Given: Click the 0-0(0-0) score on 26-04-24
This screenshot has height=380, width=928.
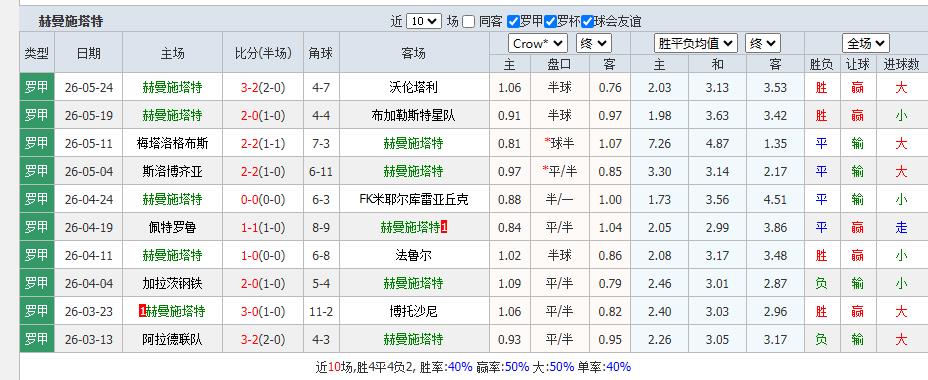Looking at the screenshot, I should tap(263, 199).
